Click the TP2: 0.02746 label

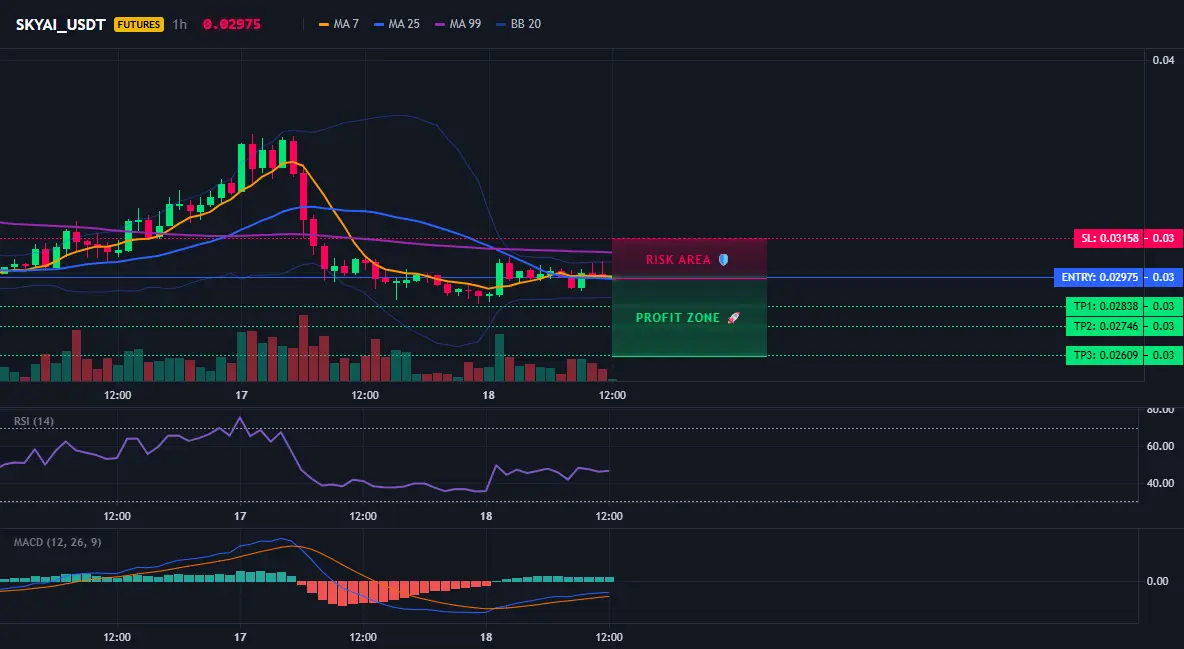(1105, 326)
